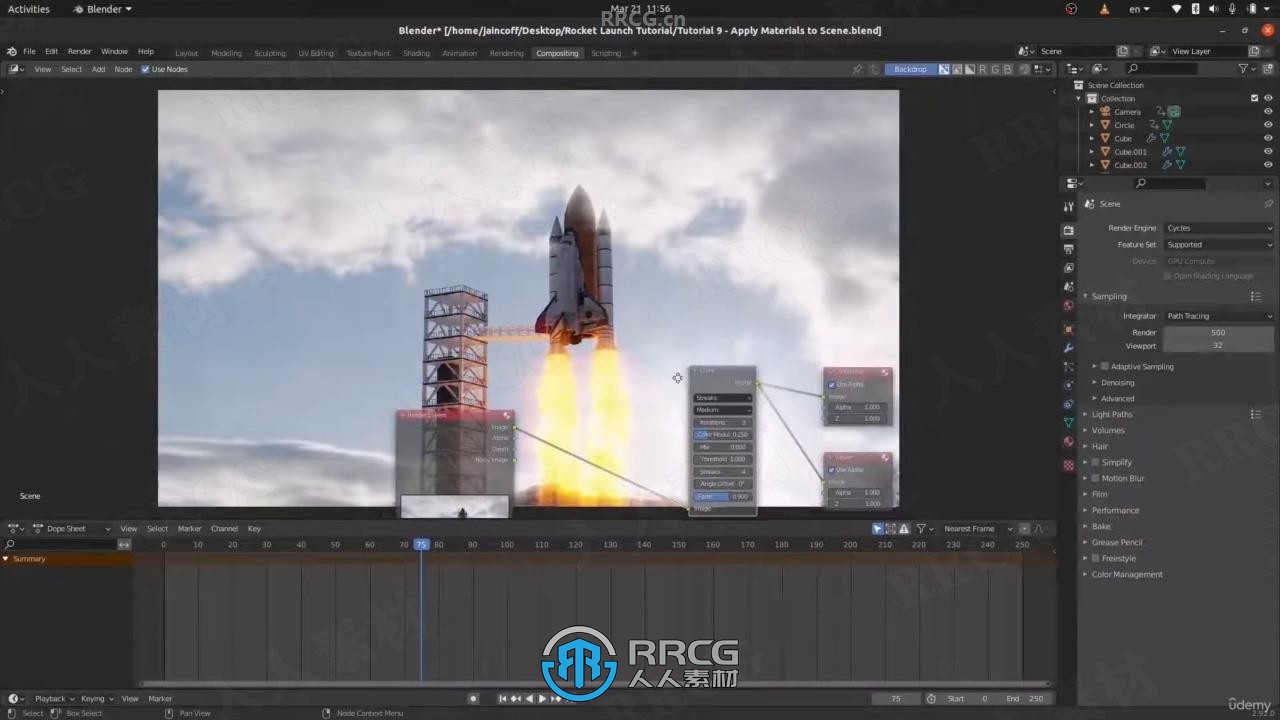Viewport: 1280px width, 720px height.
Task: Click the play animation button
Action: pyautogui.click(x=542, y=698)
